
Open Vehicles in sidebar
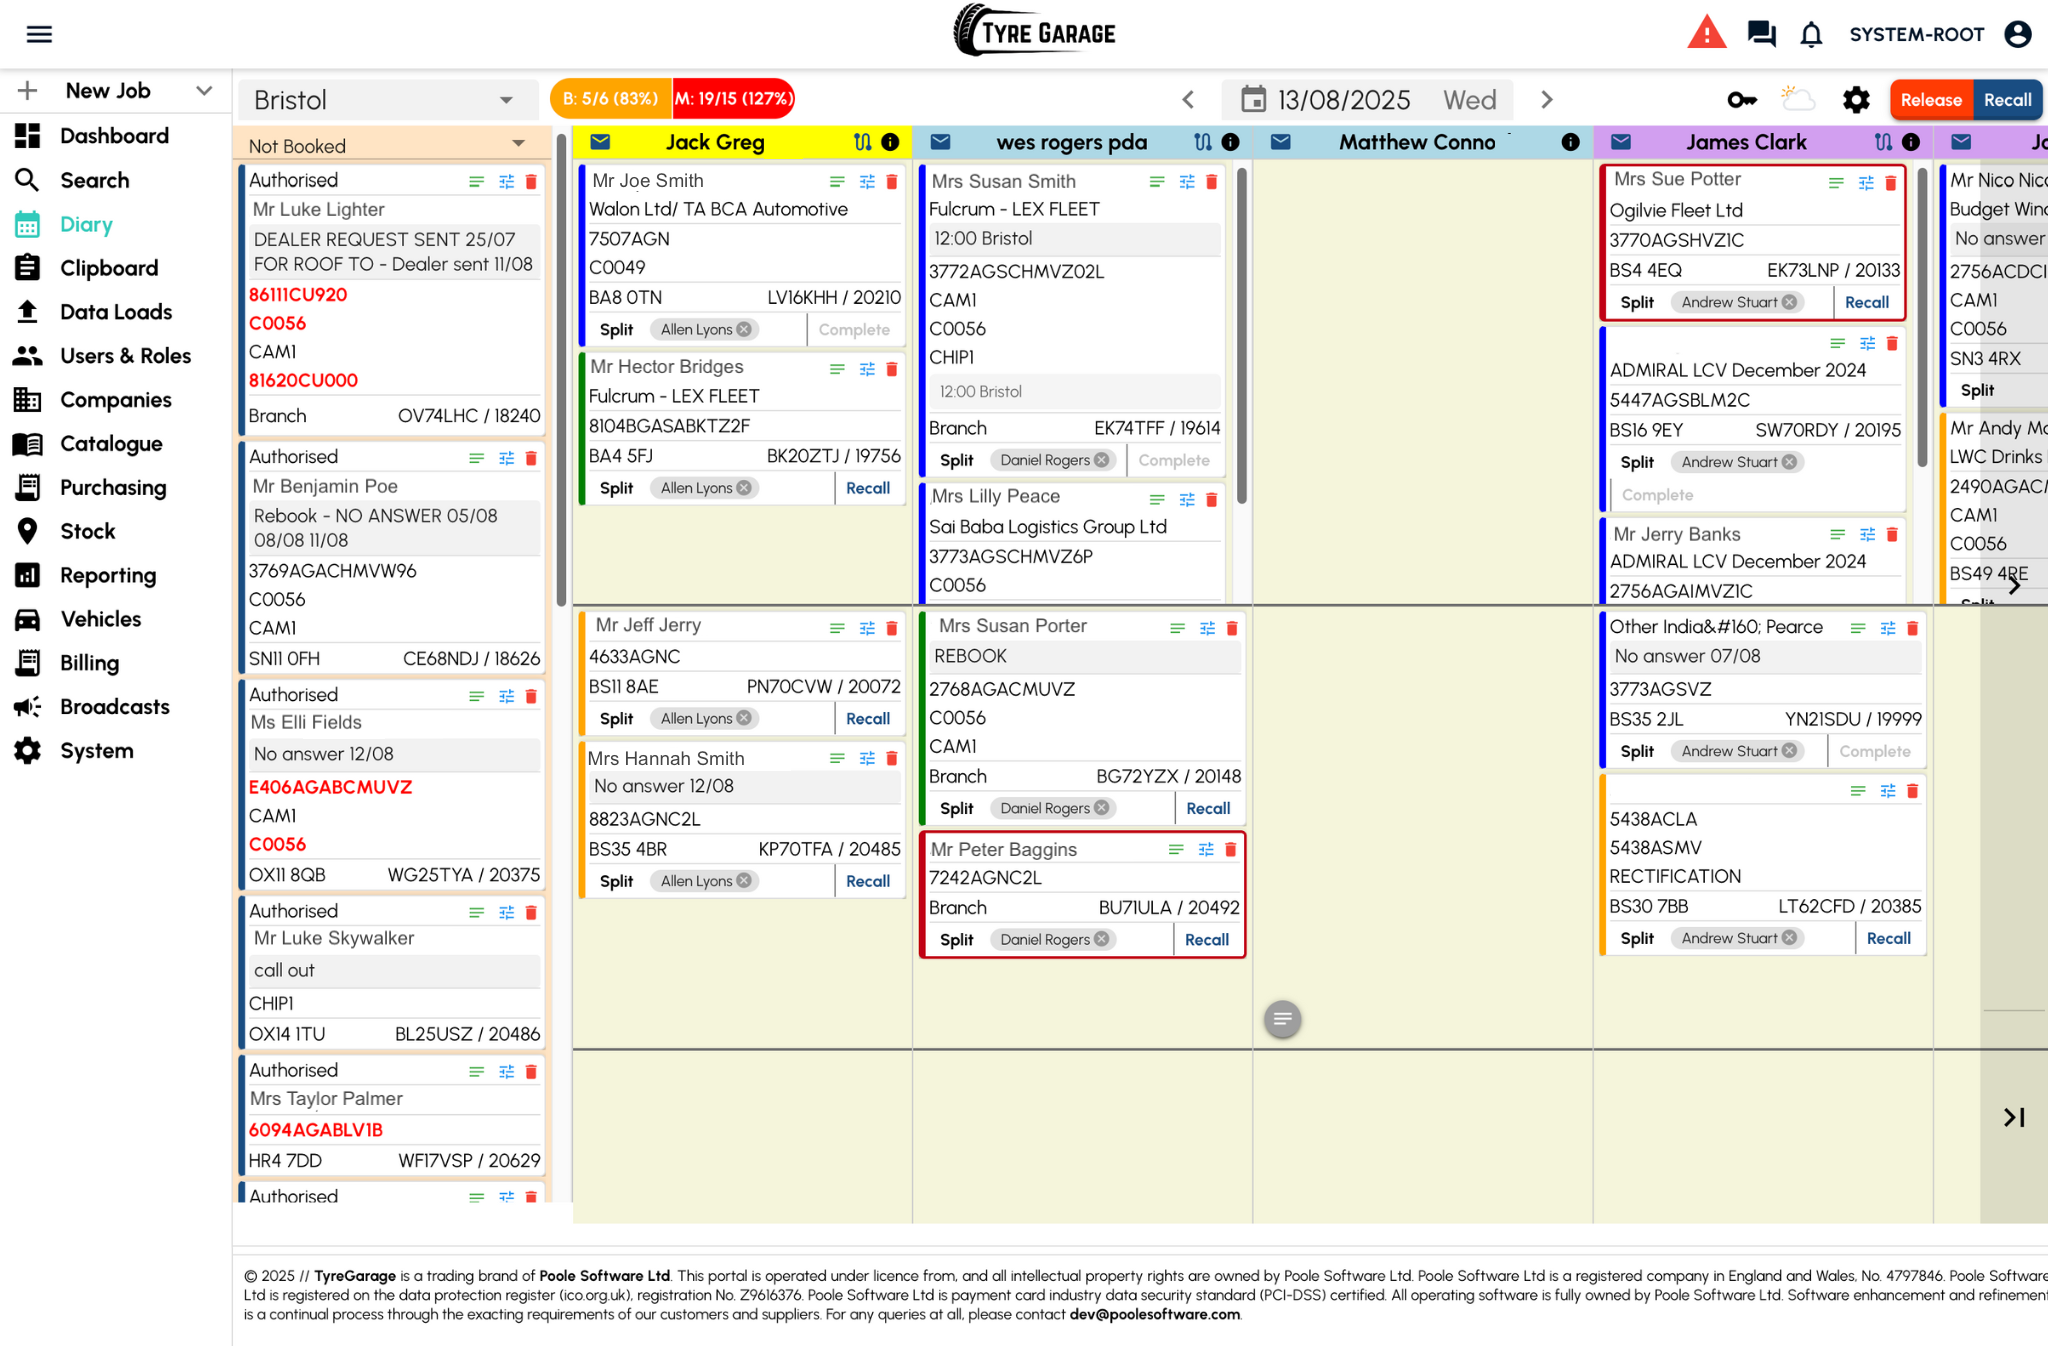tap(100, 619)
